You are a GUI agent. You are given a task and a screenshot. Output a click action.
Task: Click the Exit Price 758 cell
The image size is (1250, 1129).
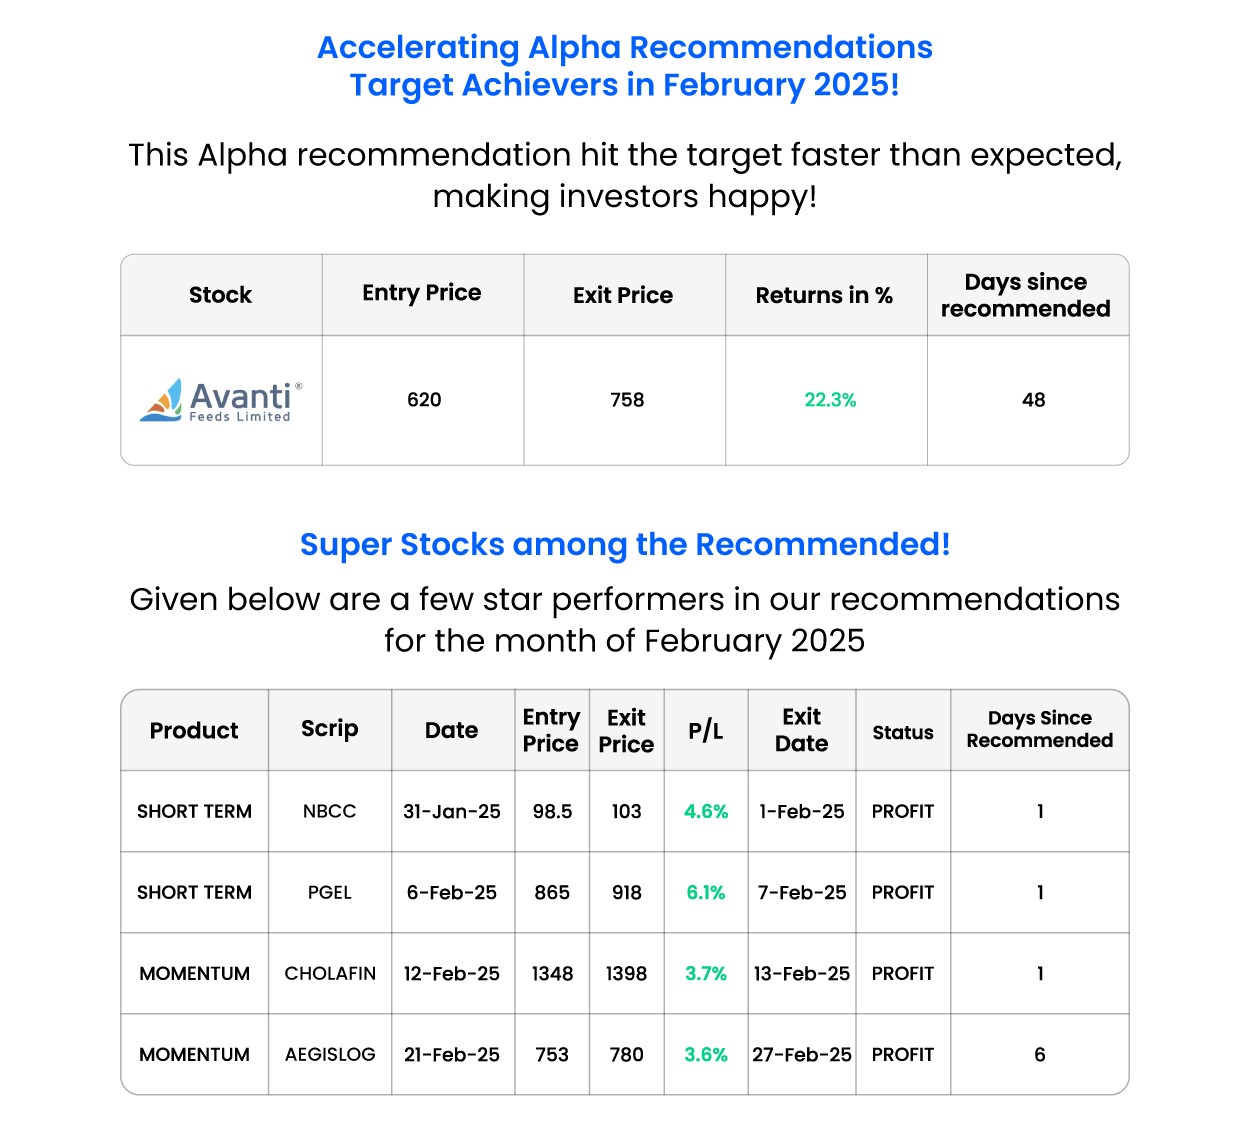pyautogui.click(x=627, y=400)
